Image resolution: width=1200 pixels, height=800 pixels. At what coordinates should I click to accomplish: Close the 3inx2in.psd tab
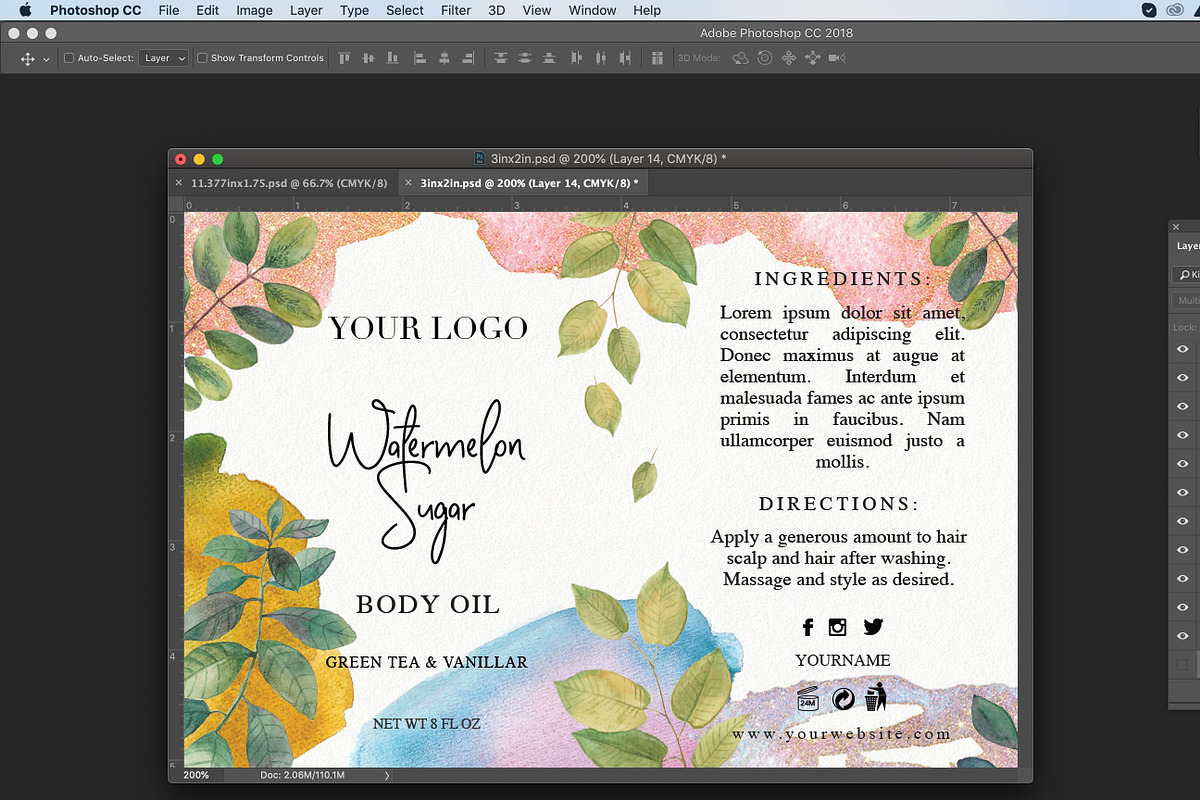[x=408, y=183]
